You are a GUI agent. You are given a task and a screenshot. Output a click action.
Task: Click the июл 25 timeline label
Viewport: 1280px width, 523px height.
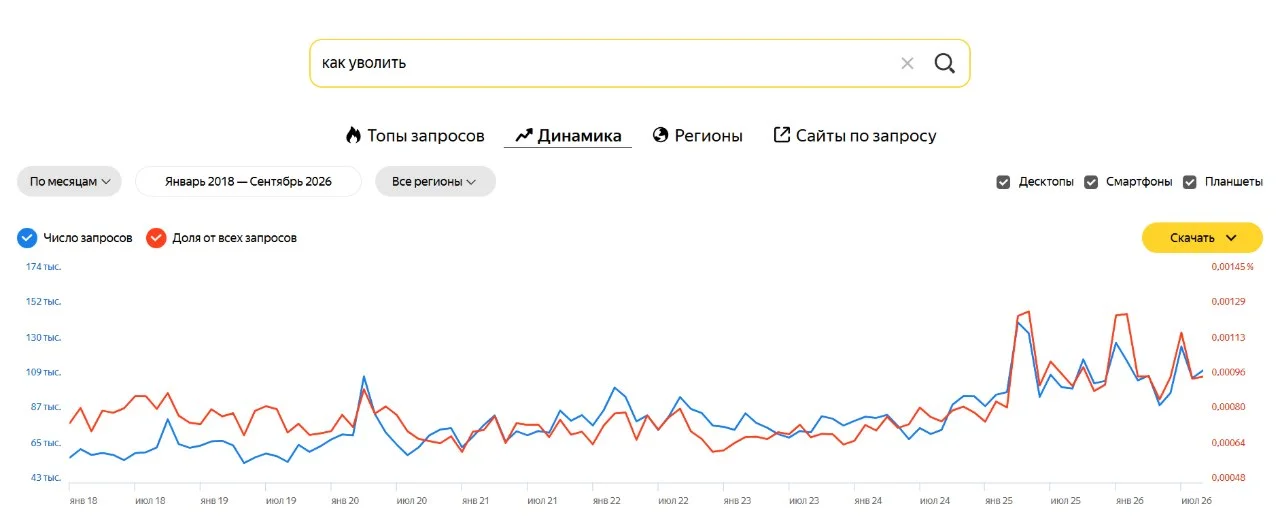[1067, 500]
